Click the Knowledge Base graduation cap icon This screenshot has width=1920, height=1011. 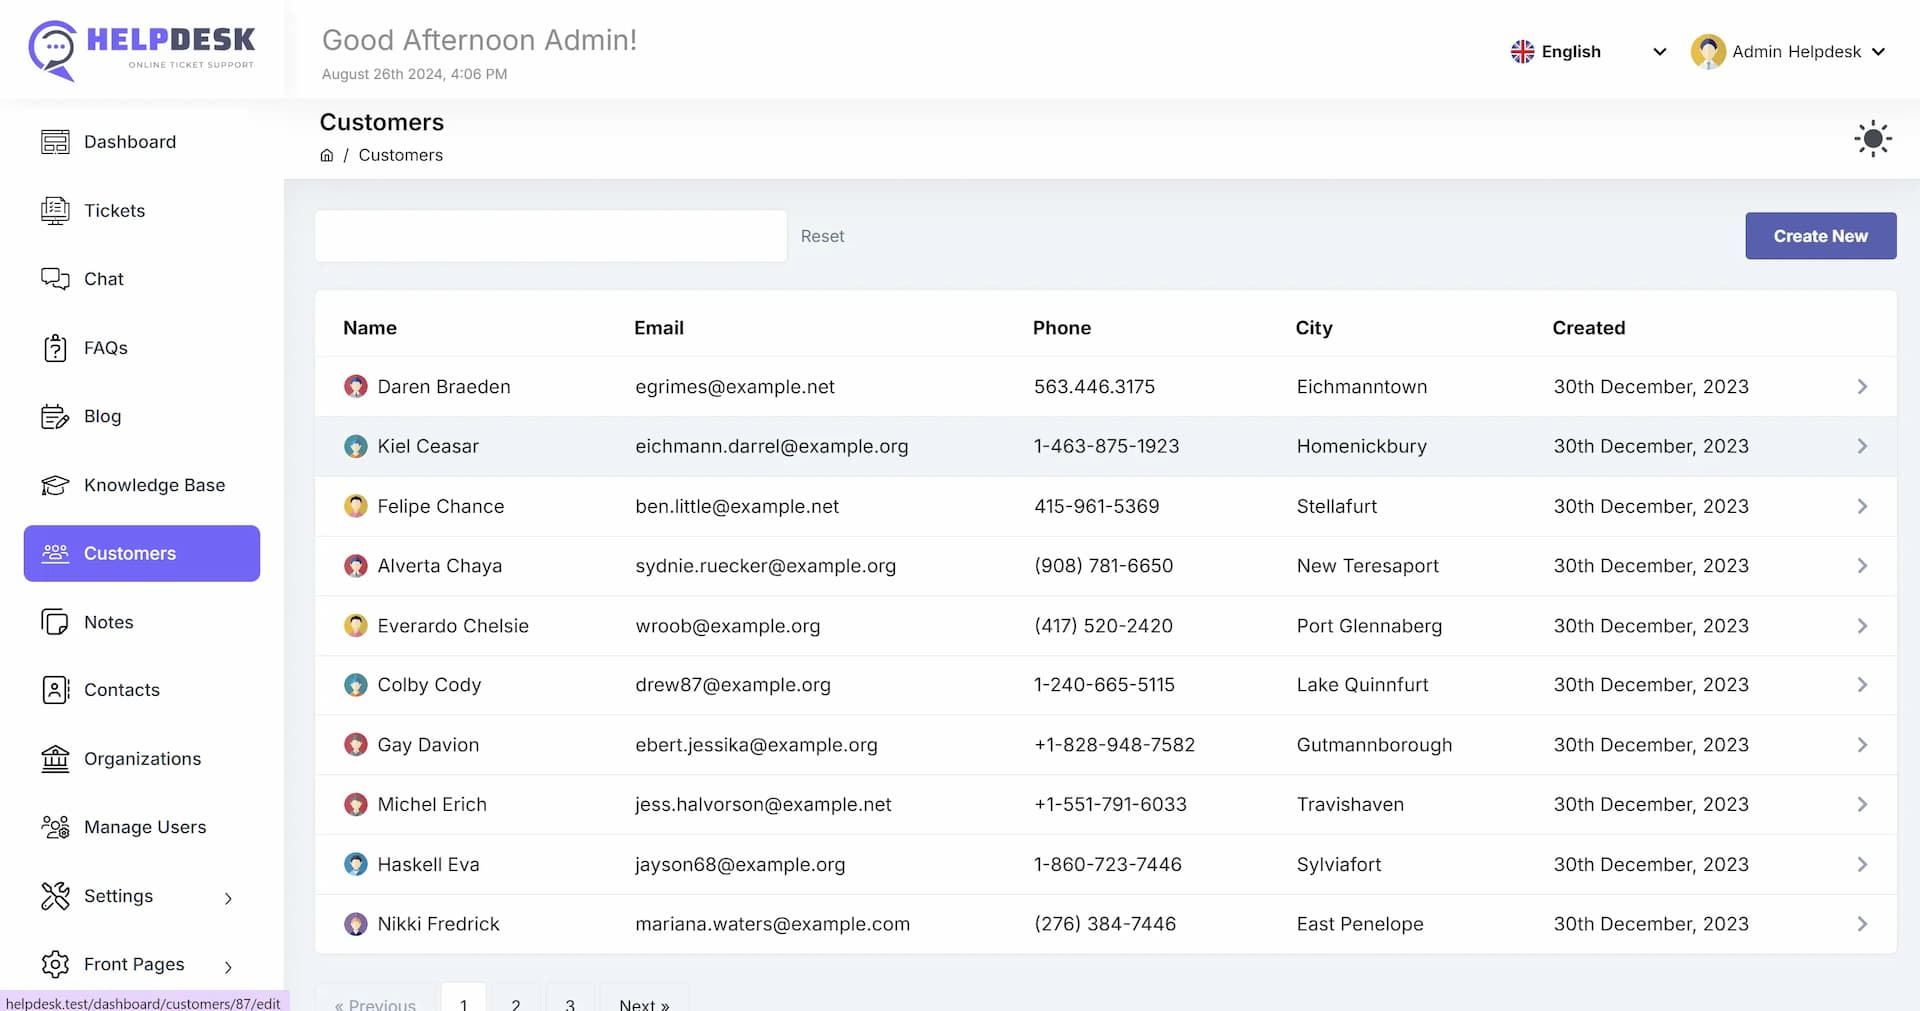(x=55, y=485)
